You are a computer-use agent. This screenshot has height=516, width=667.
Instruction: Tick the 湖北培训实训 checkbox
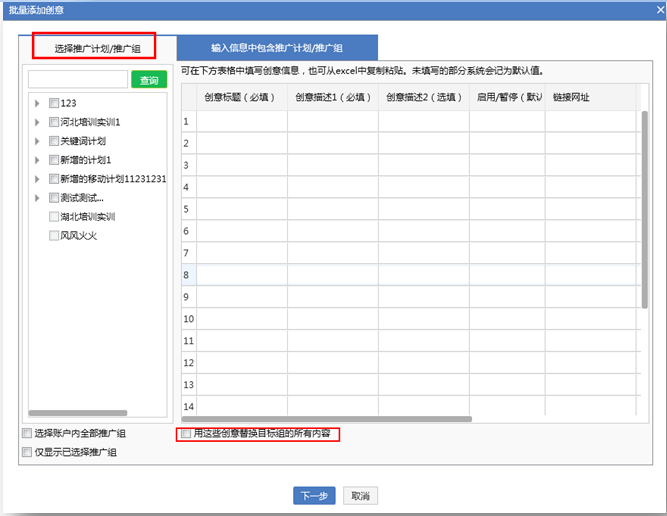coord(53,217)
